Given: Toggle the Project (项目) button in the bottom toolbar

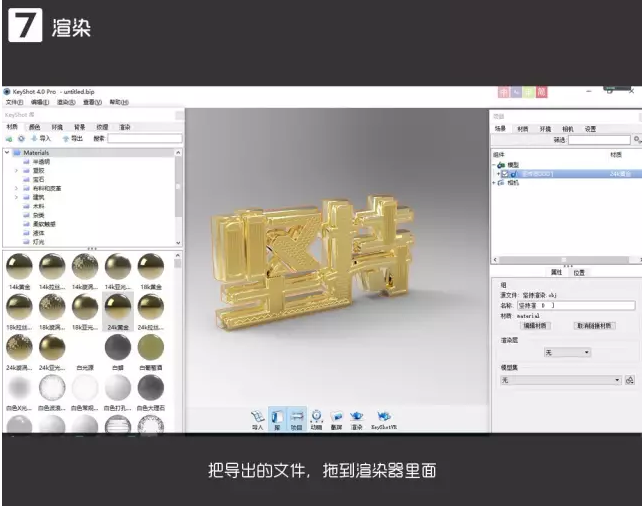Looking at the screenshot, I should 296,420.
